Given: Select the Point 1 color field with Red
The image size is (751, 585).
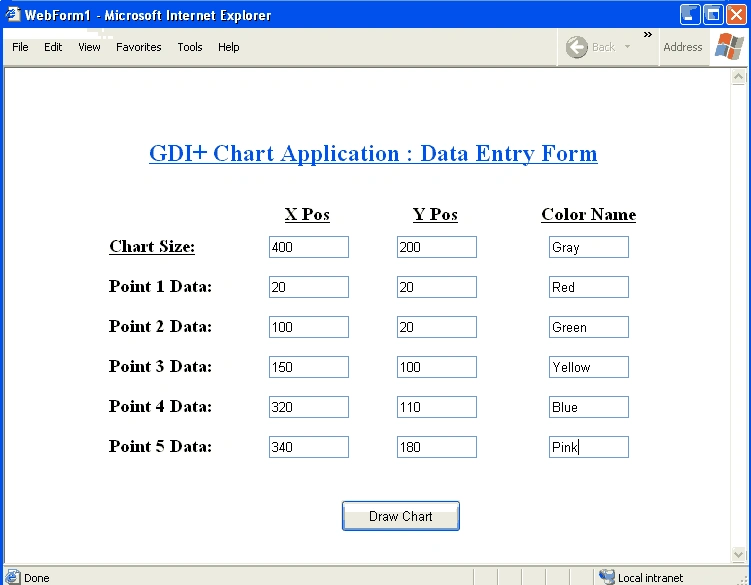Looking at the screenshot, I should pos(589,287).
